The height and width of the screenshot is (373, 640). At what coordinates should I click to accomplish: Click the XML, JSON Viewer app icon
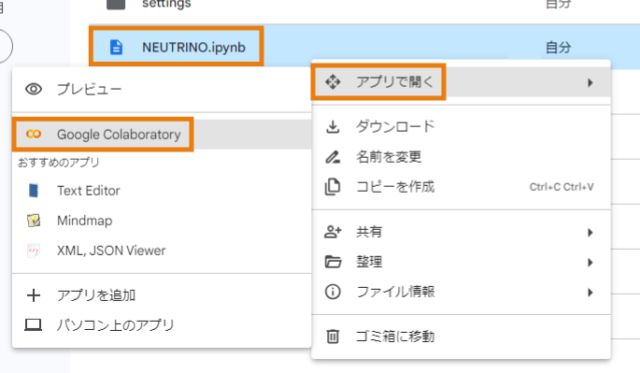[33, 251]
